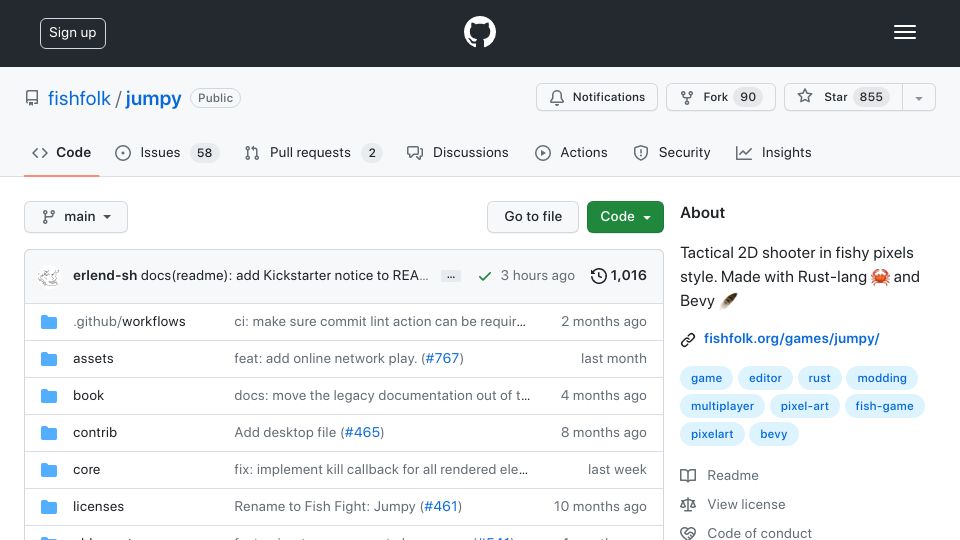Image resolution: width=960 pixels, height=540 pixels.
Task: Select the fish-game topic tag
Action: click(x=884, y=406)
